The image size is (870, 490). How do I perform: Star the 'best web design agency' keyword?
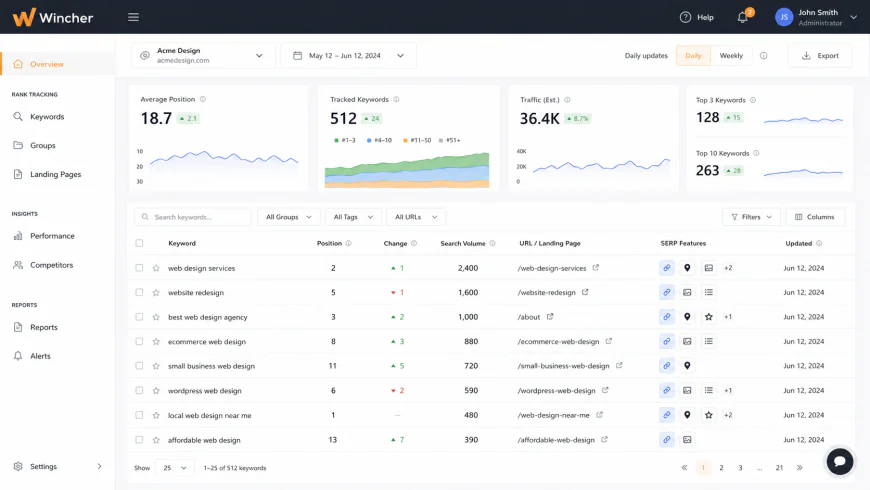156,317
